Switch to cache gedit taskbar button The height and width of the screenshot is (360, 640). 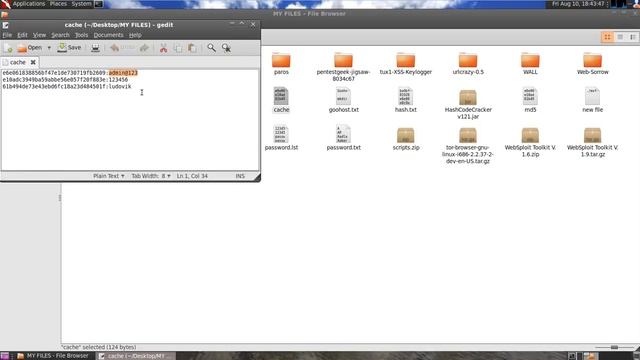[136, 356]
